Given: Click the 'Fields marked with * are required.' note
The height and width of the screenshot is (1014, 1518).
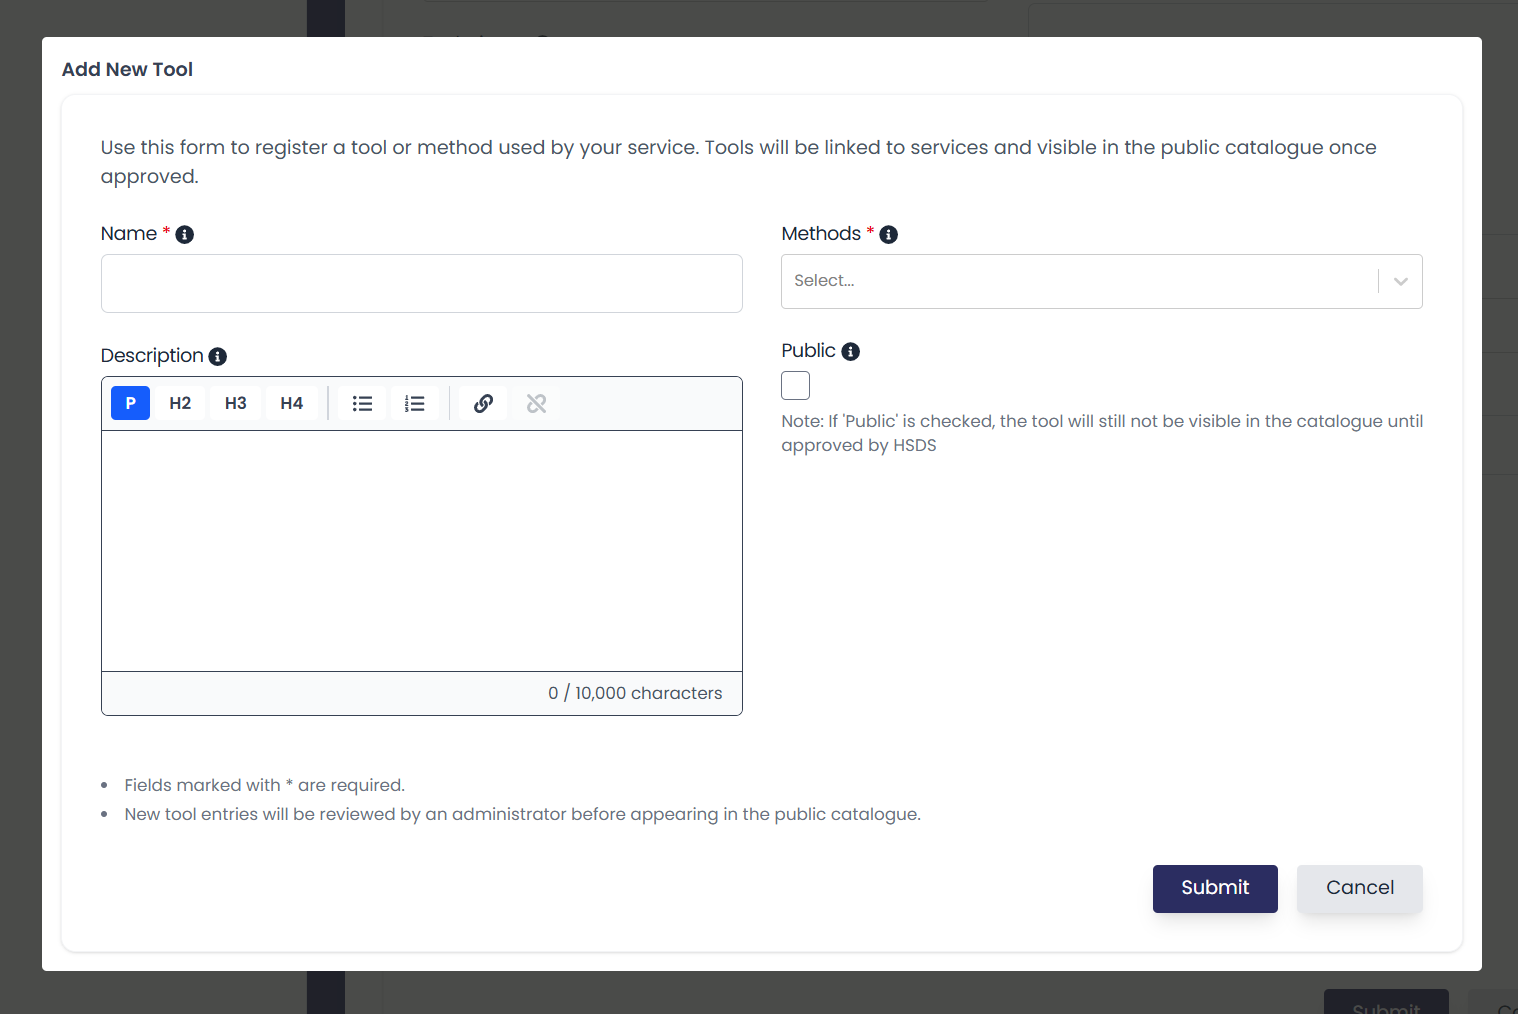Looking at the screenshot, I should [265, 785].
